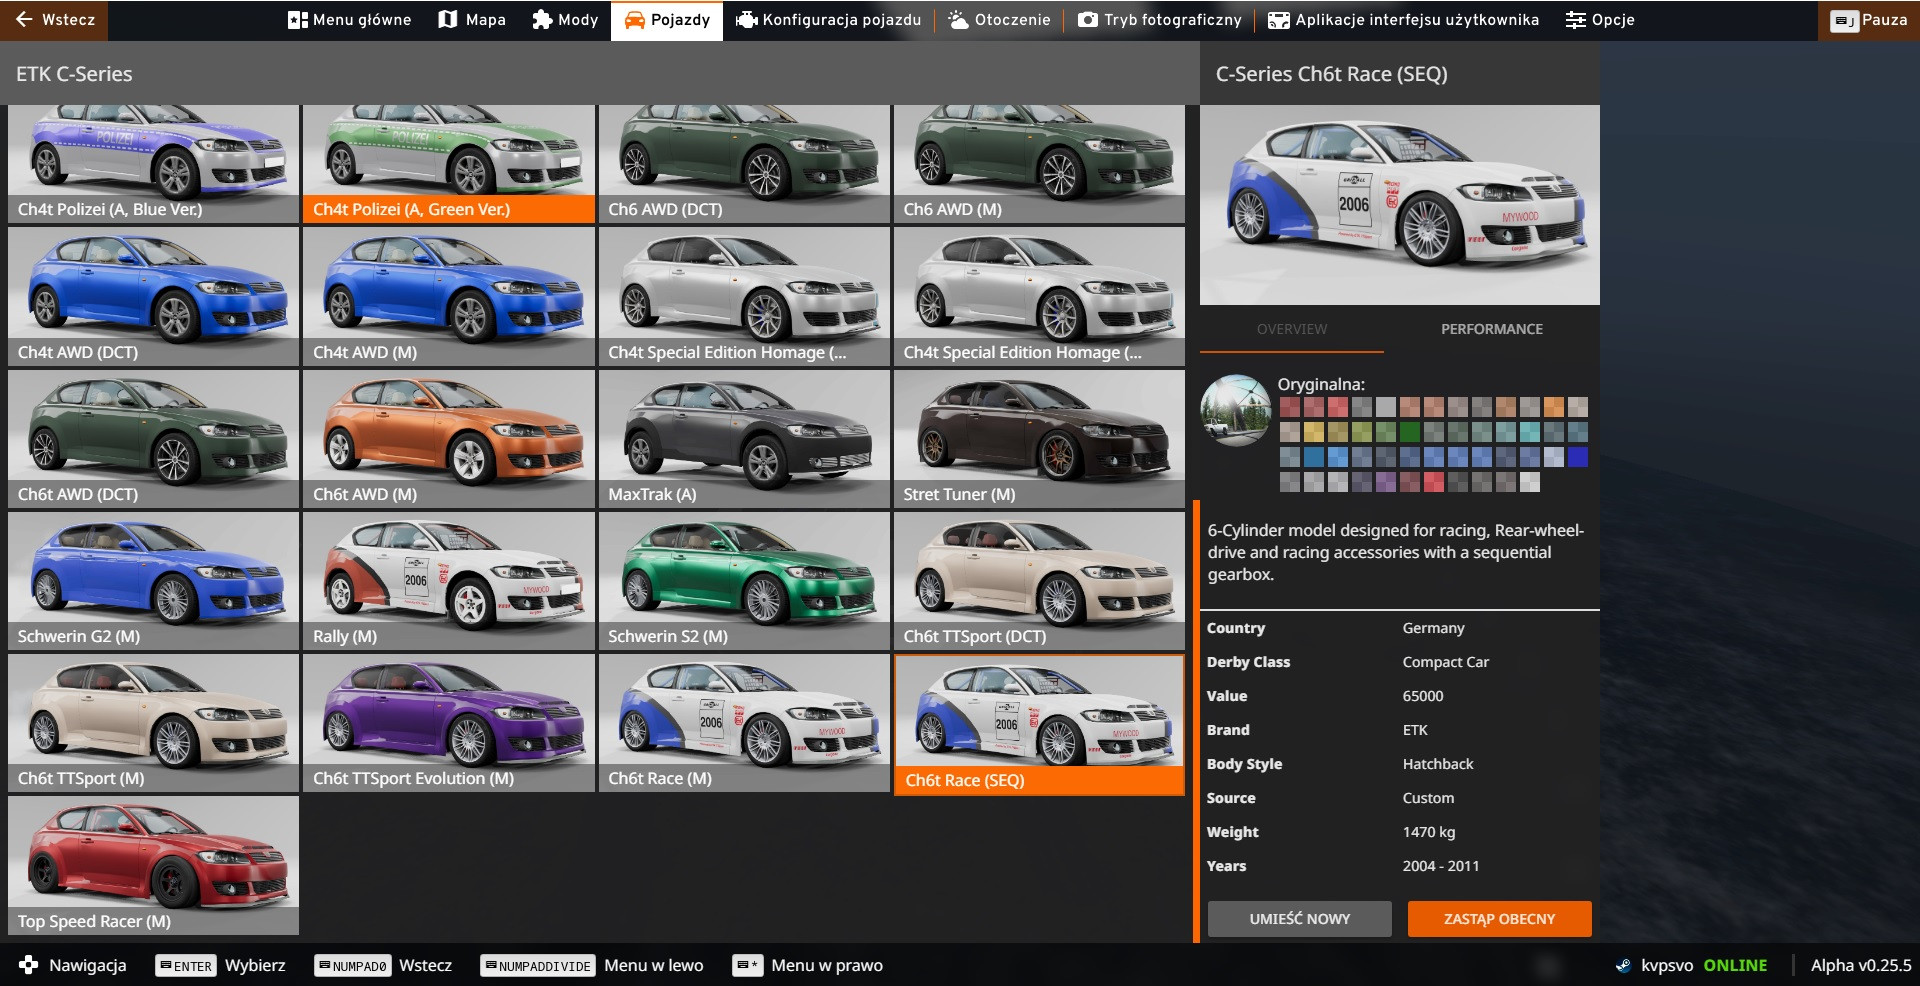Switch to the OVERVIEW tab
Viewport: 1920px width, 986px height.
(x=1292, y=329)
